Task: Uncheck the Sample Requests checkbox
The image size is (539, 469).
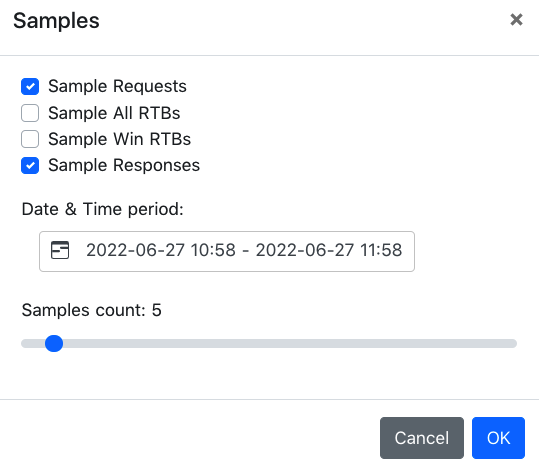Action: point(30,86)
